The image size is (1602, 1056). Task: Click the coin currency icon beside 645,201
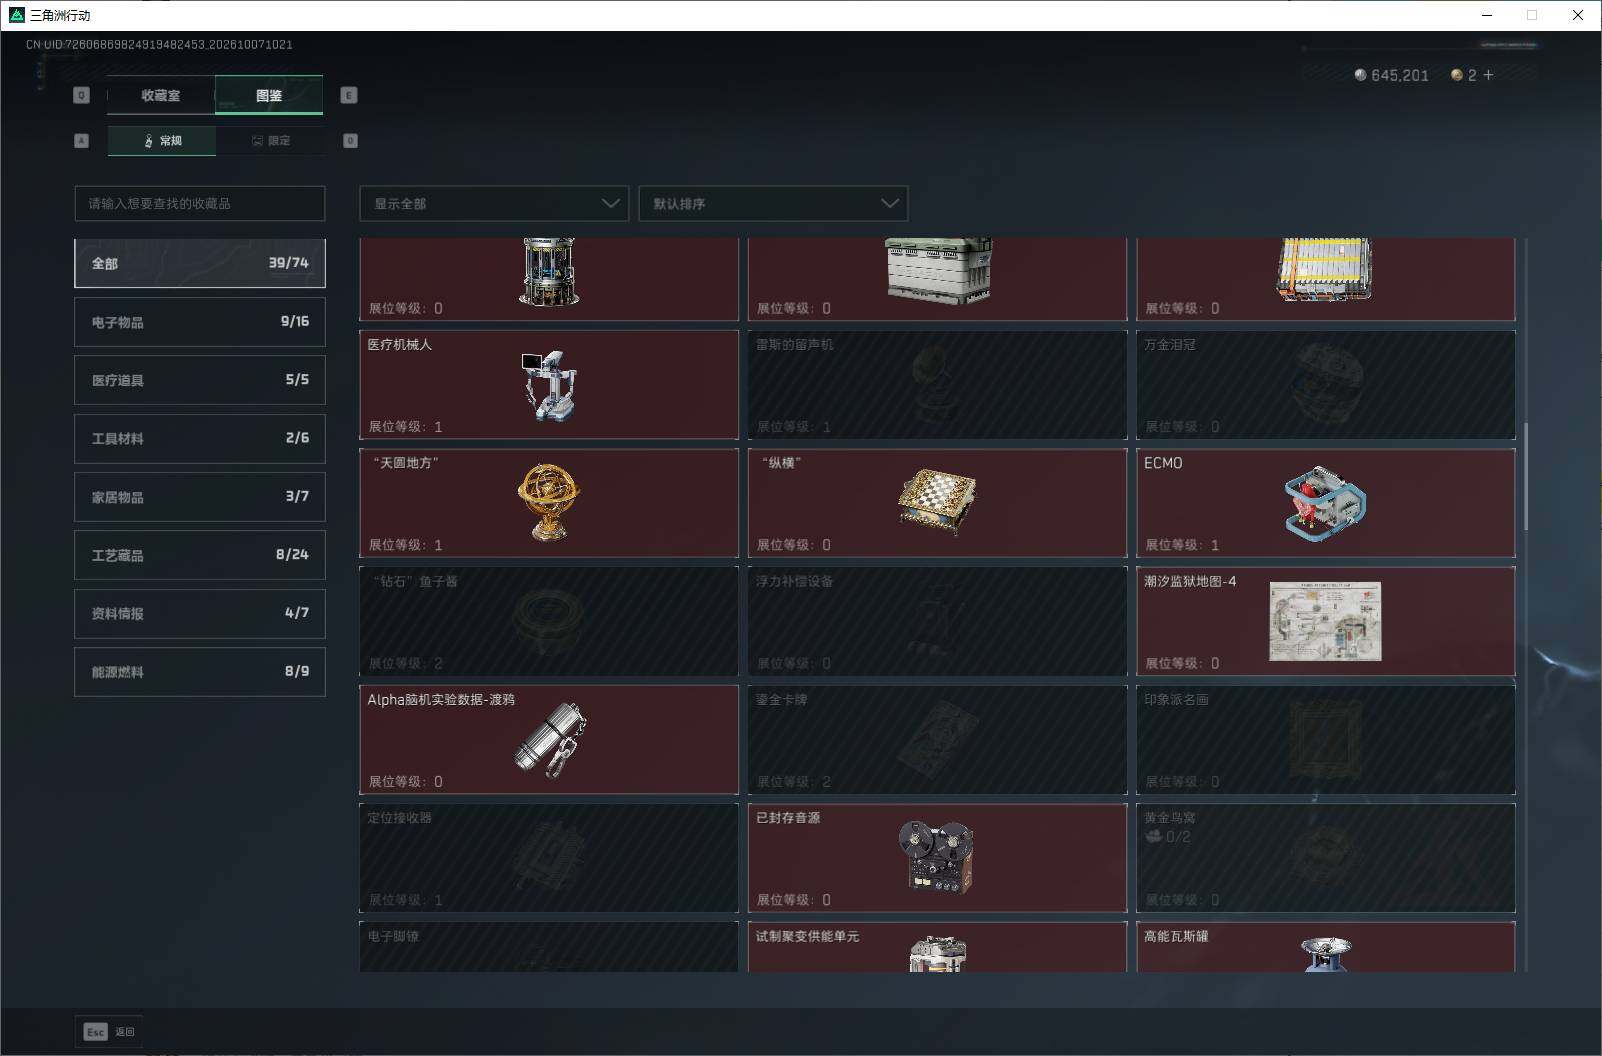coord(1360,75)
